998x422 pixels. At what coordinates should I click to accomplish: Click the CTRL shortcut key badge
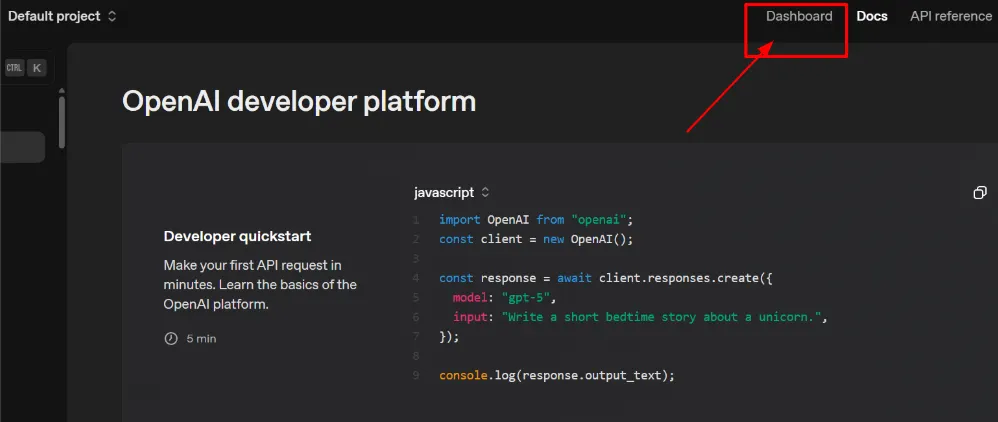[14, 68]
